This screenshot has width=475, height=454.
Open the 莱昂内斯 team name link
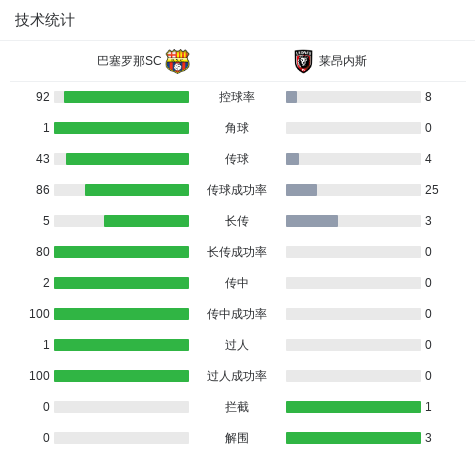[x=343, y=61]
